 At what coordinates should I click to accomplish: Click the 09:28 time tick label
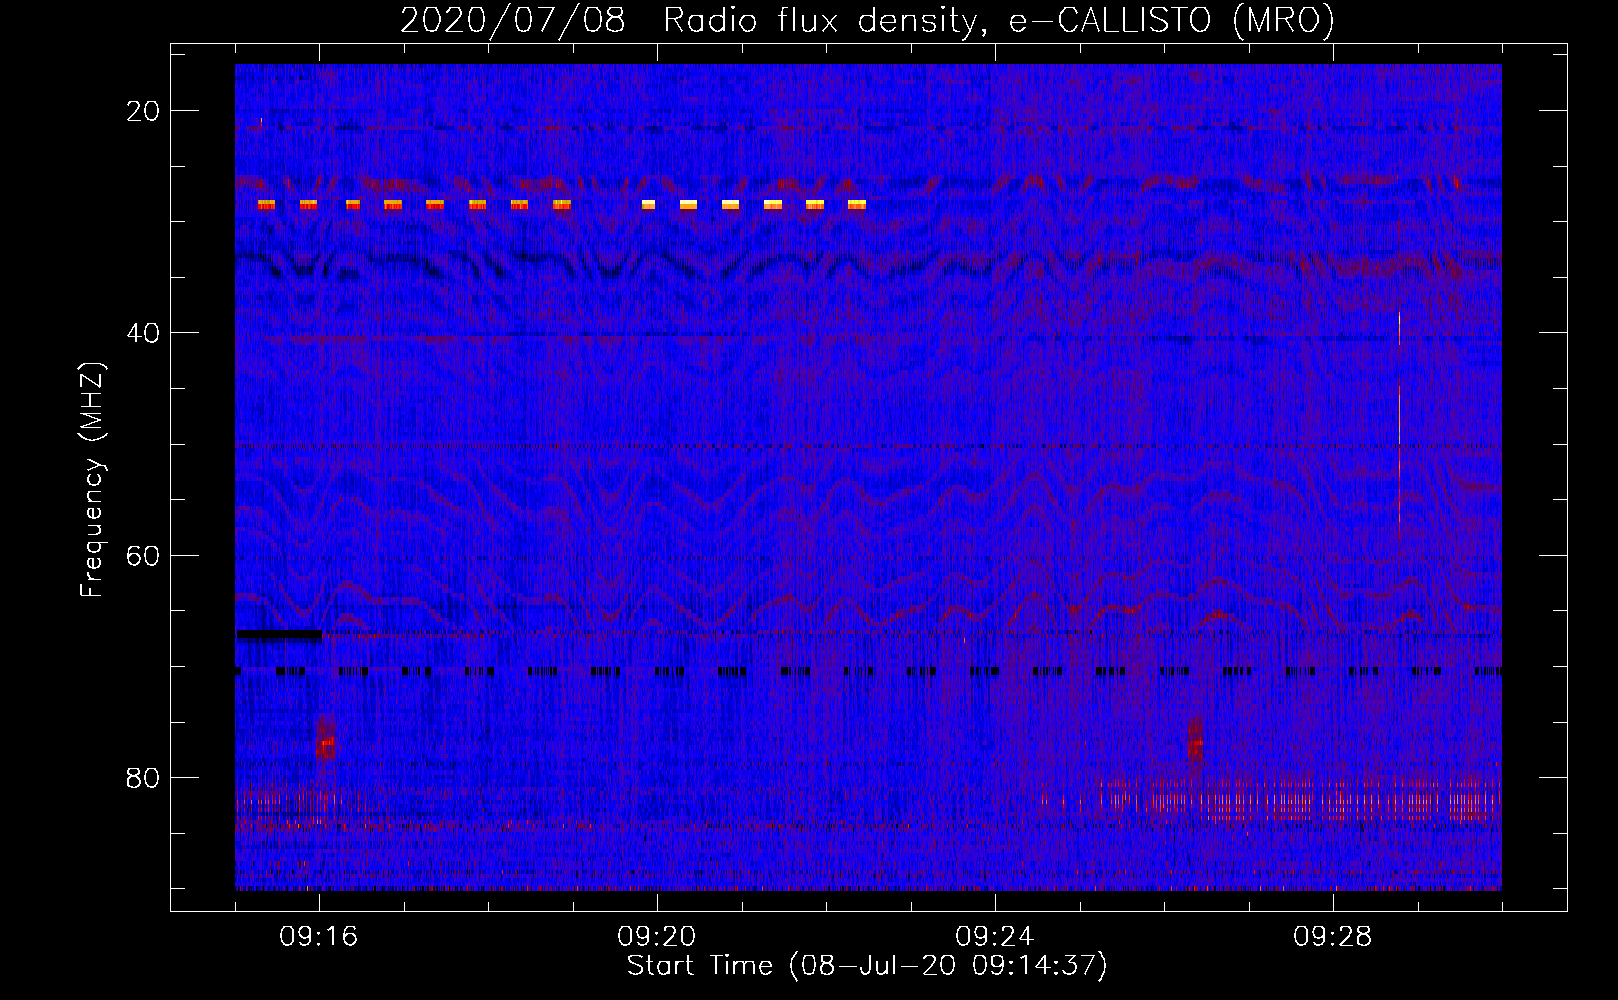(x=1333, y=937)
